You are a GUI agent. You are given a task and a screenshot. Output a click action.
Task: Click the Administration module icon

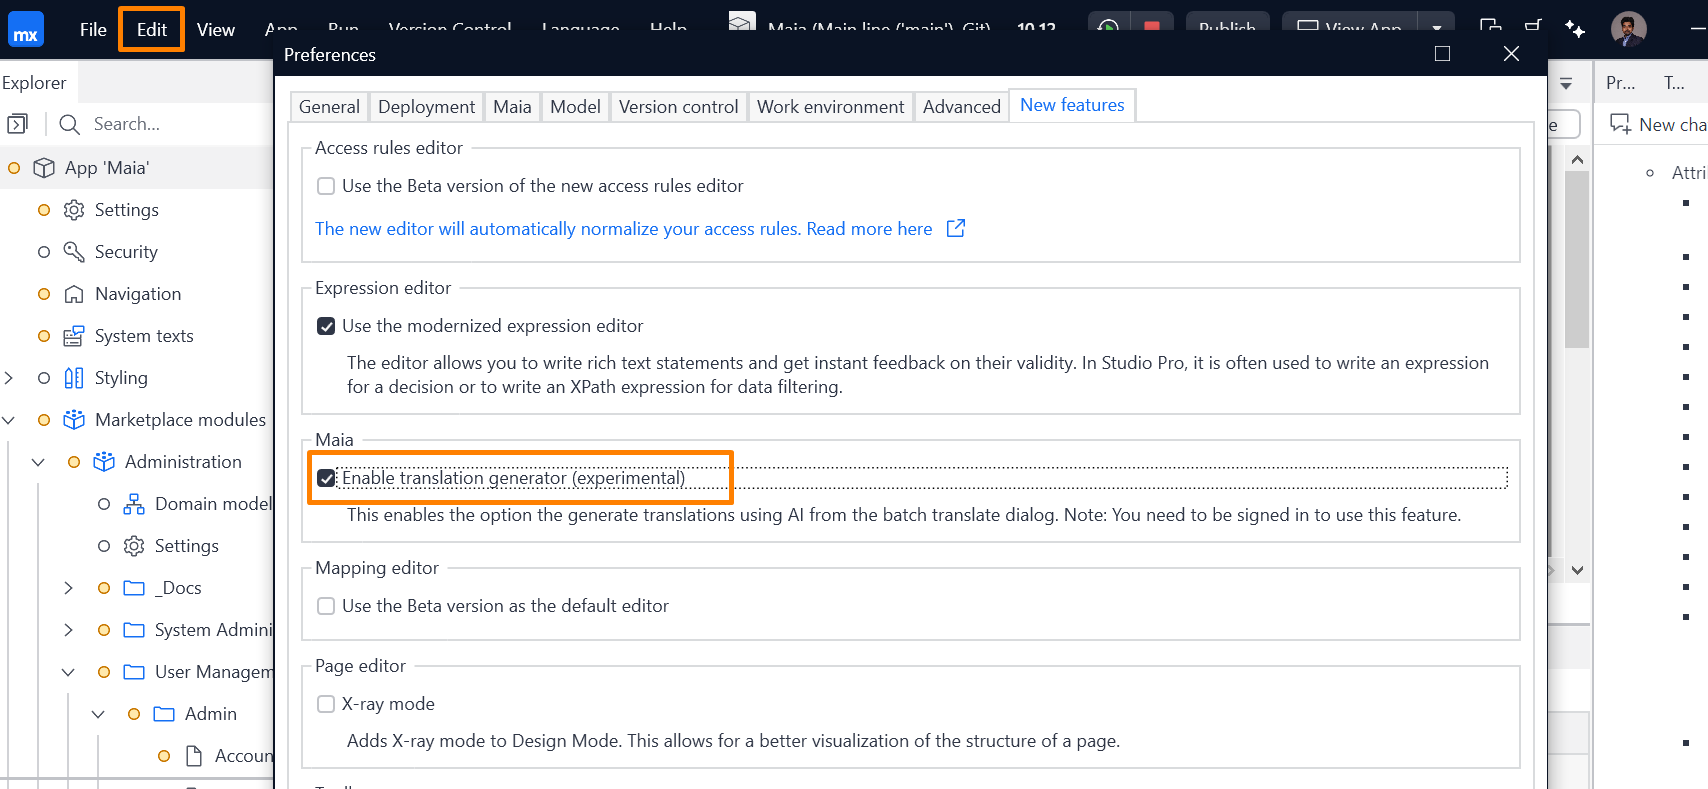[104, 462]
